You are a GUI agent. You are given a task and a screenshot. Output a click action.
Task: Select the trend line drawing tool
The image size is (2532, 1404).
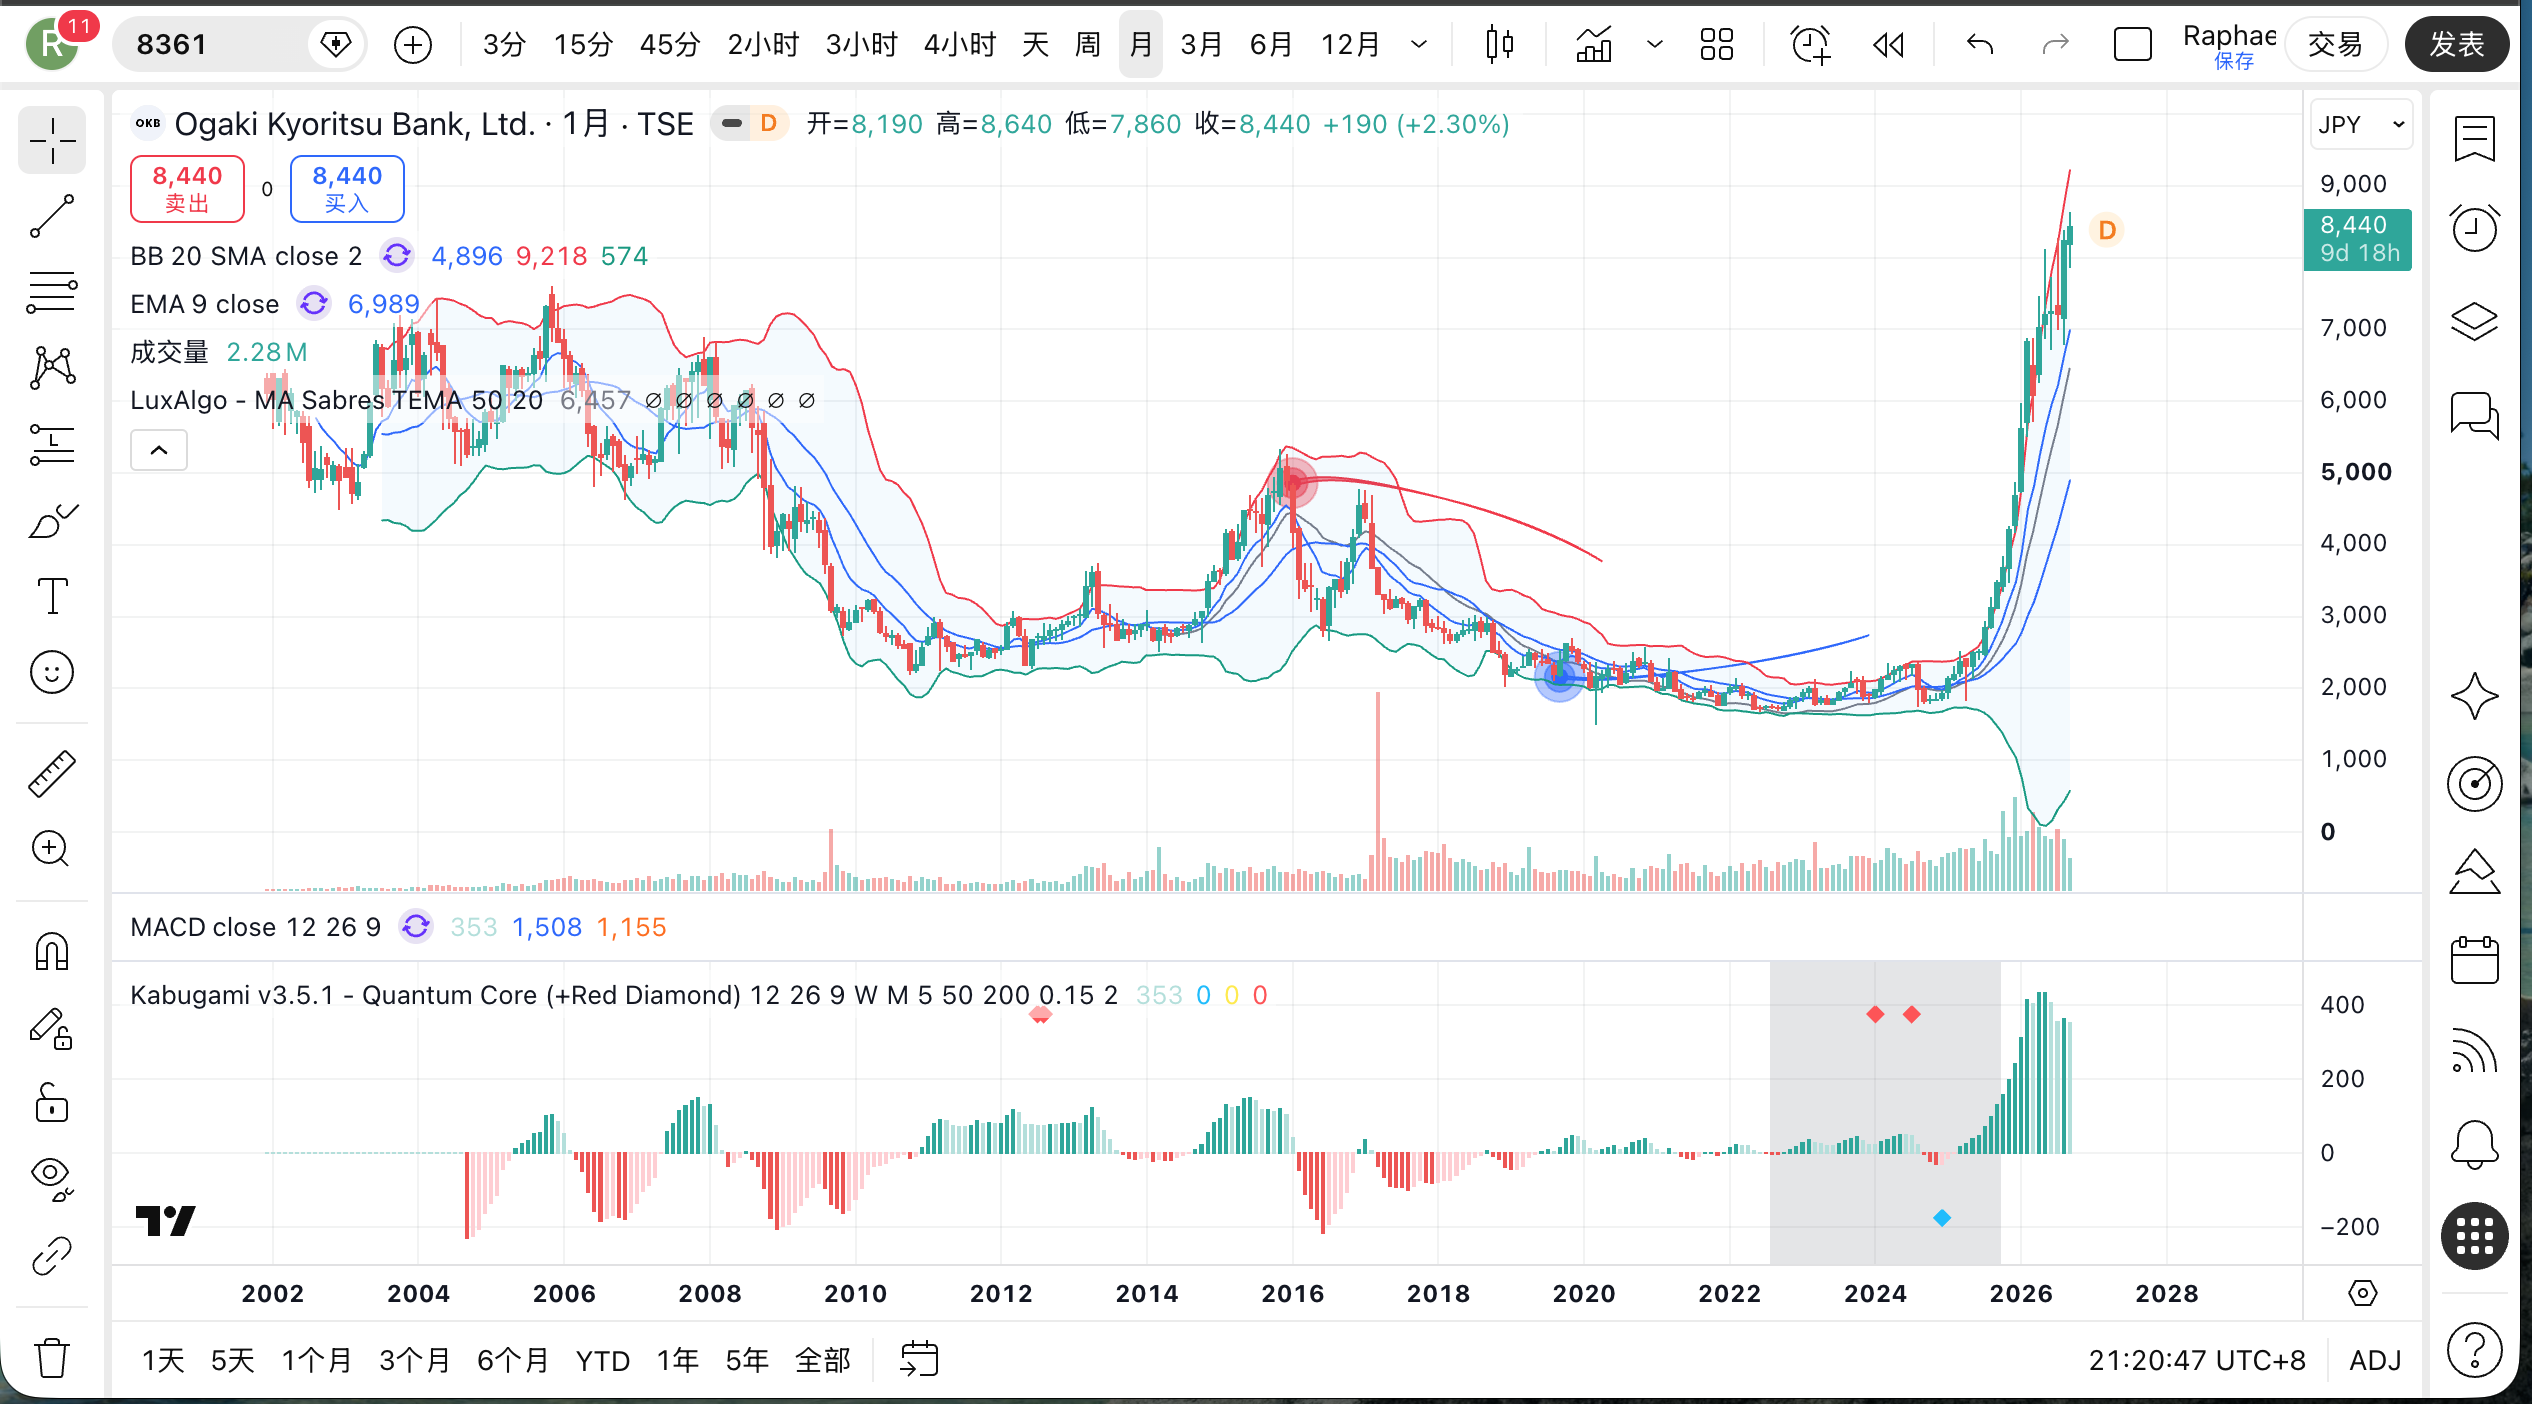click(x=52, y=217)
